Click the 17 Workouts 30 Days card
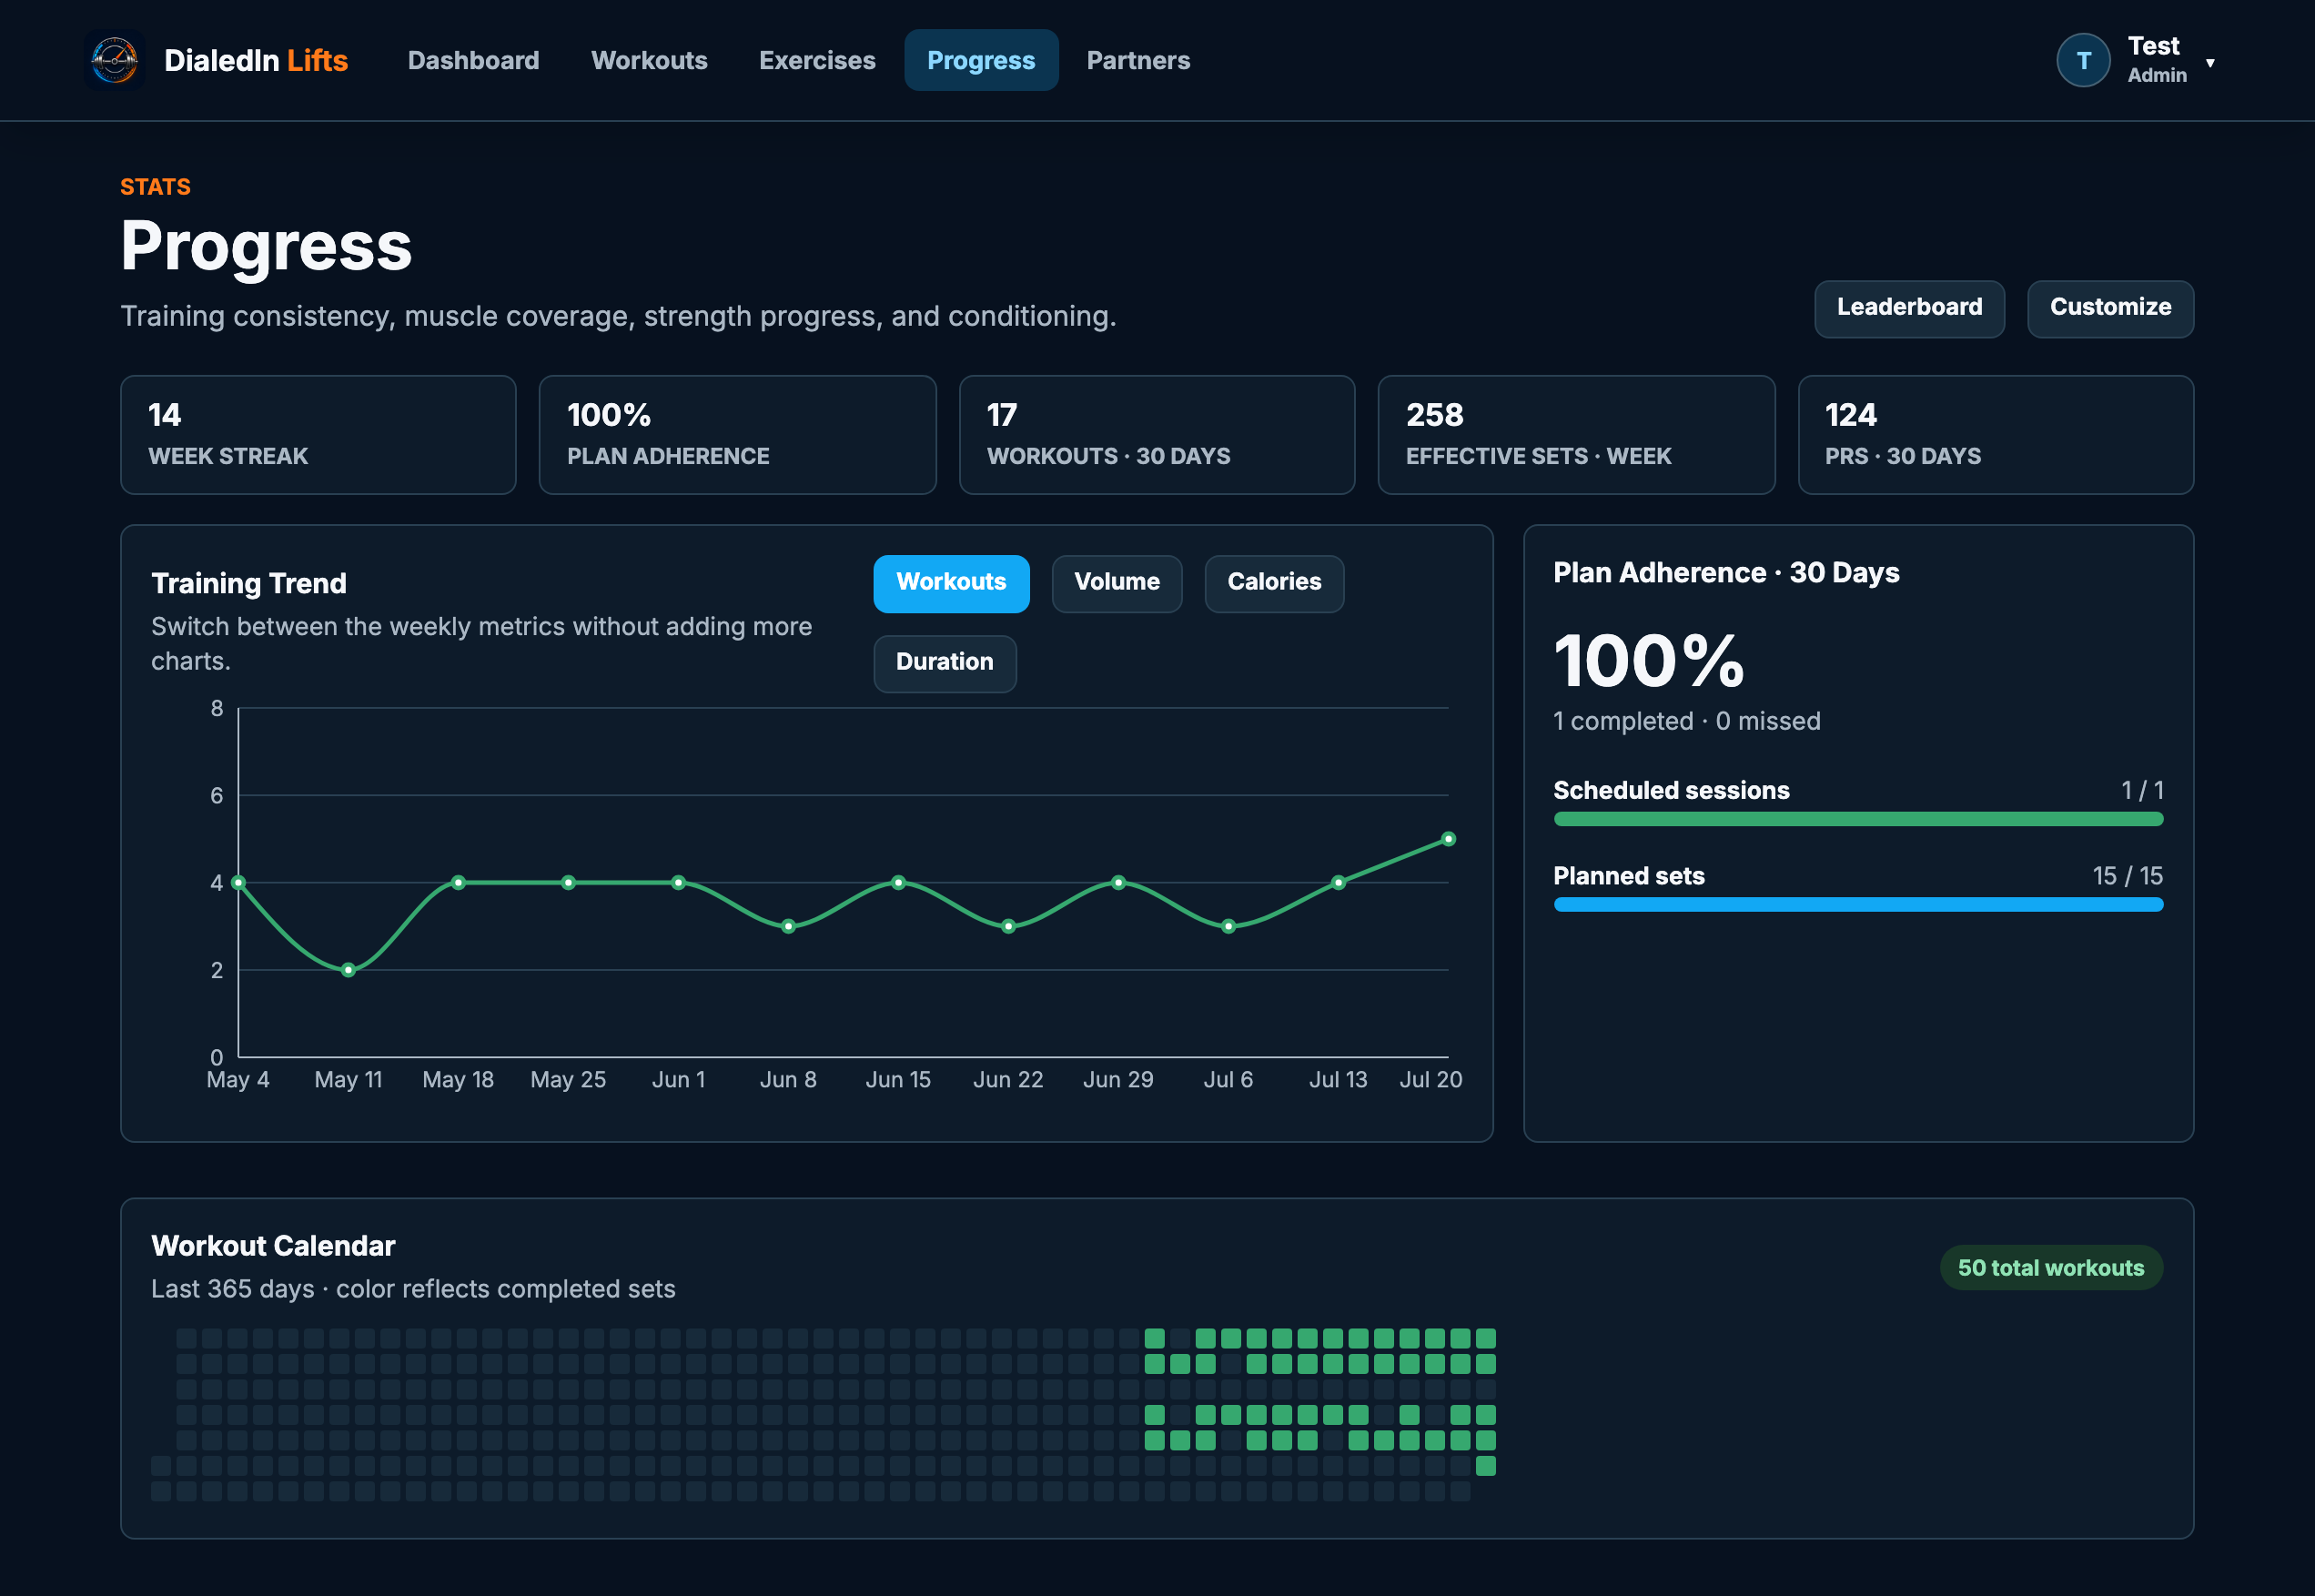The image size is (2315, 1596). 1157,435
